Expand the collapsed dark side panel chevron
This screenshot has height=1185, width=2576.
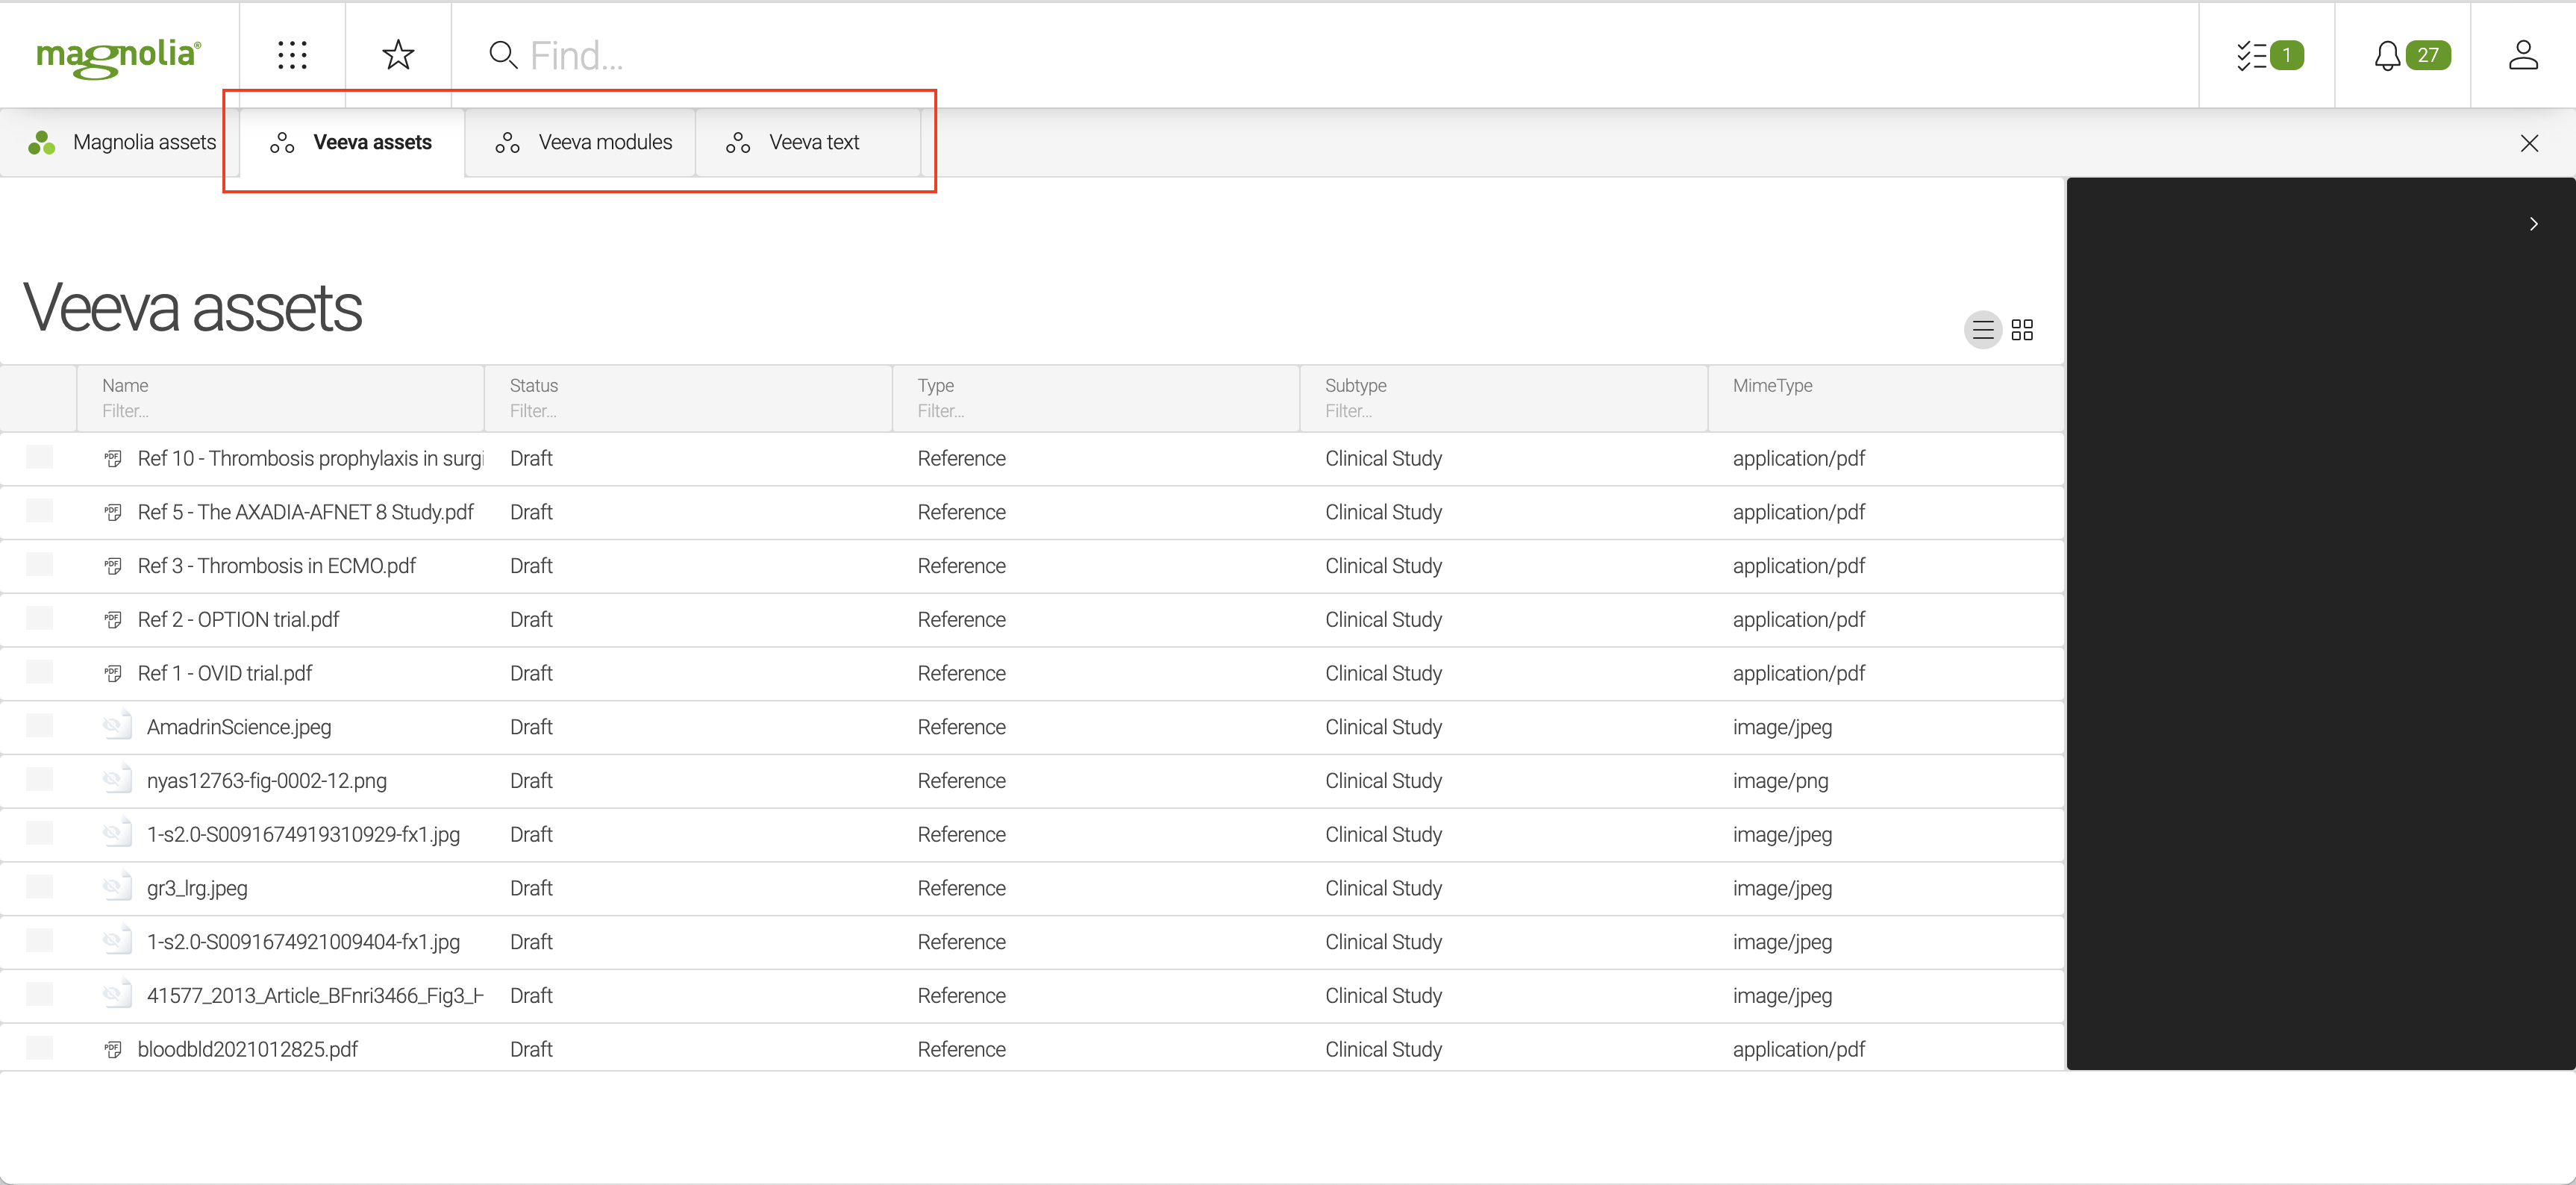(2533, 224)
